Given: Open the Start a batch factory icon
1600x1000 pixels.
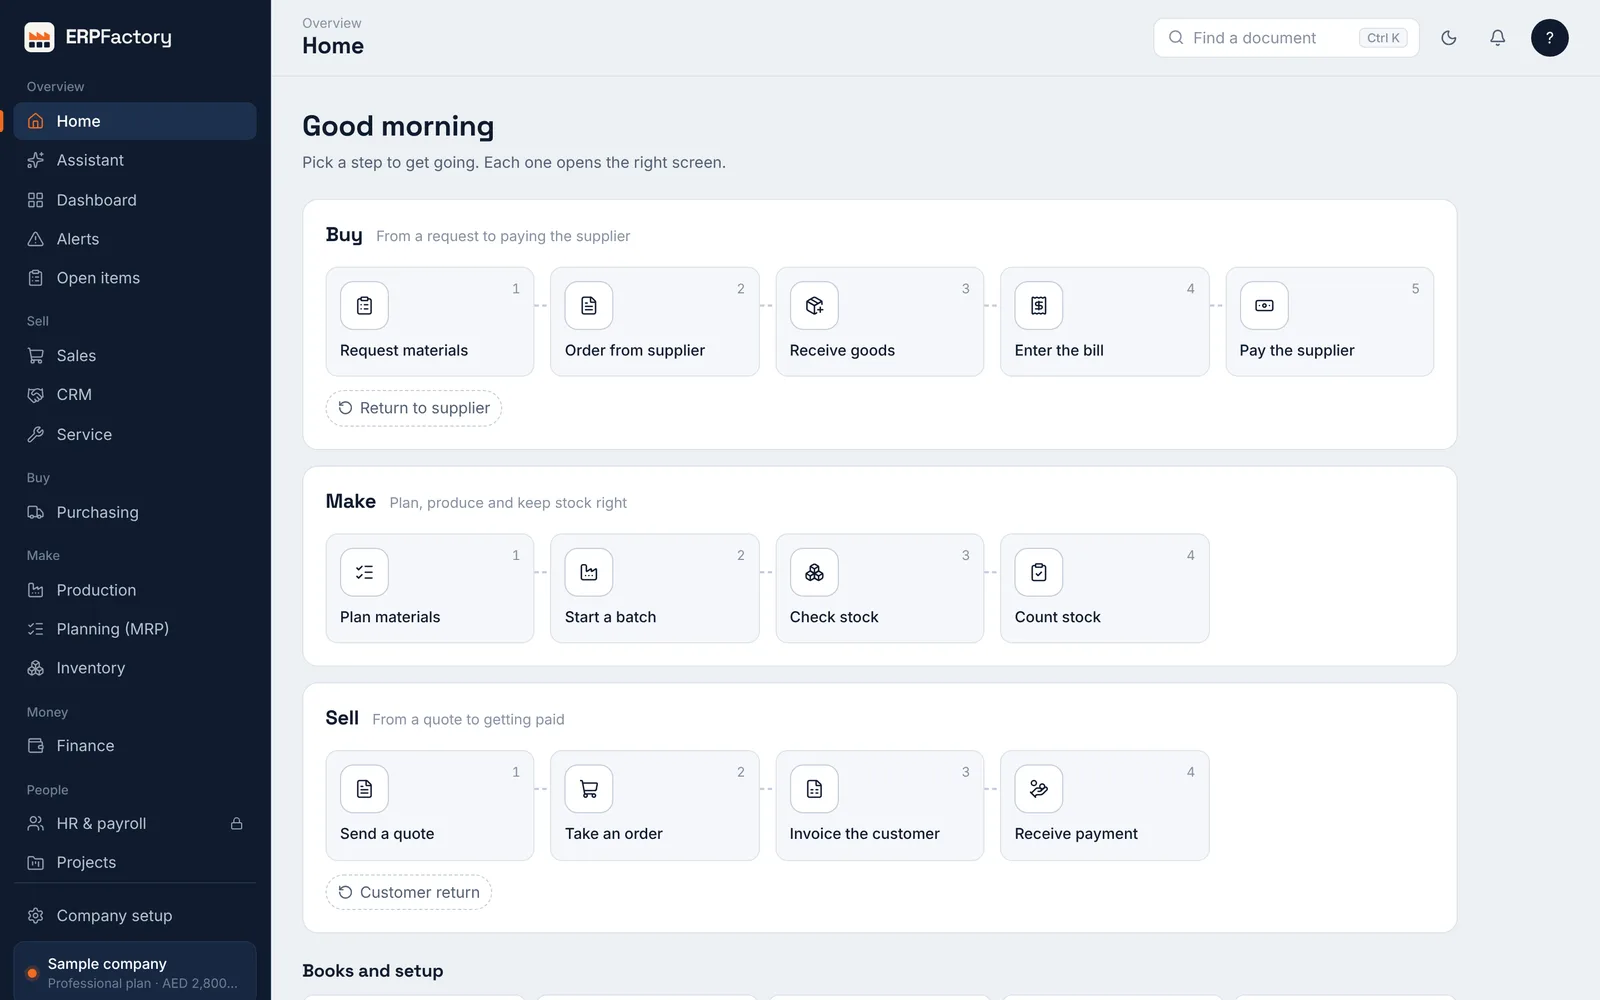Looking at the screenshot, I should pos(589,572).
